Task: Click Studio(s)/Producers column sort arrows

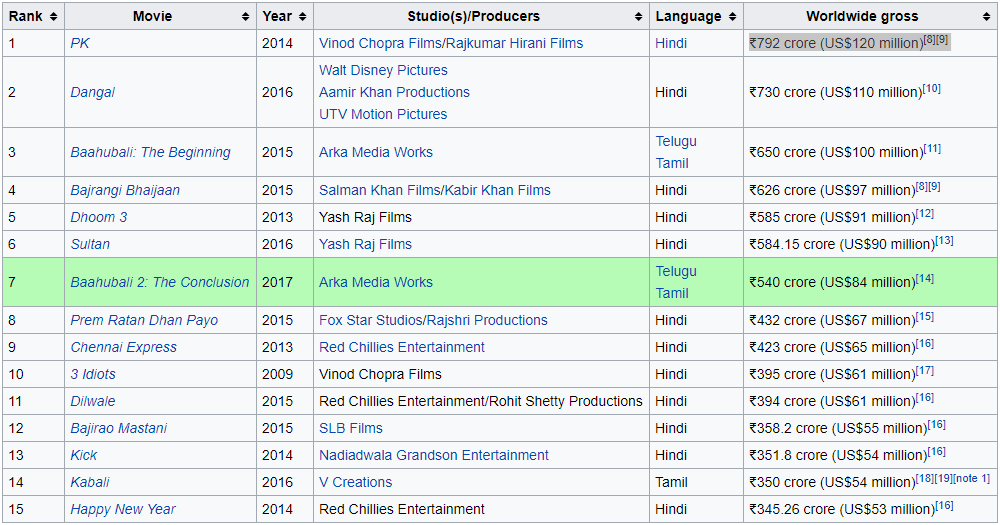Action: point(639,17)
